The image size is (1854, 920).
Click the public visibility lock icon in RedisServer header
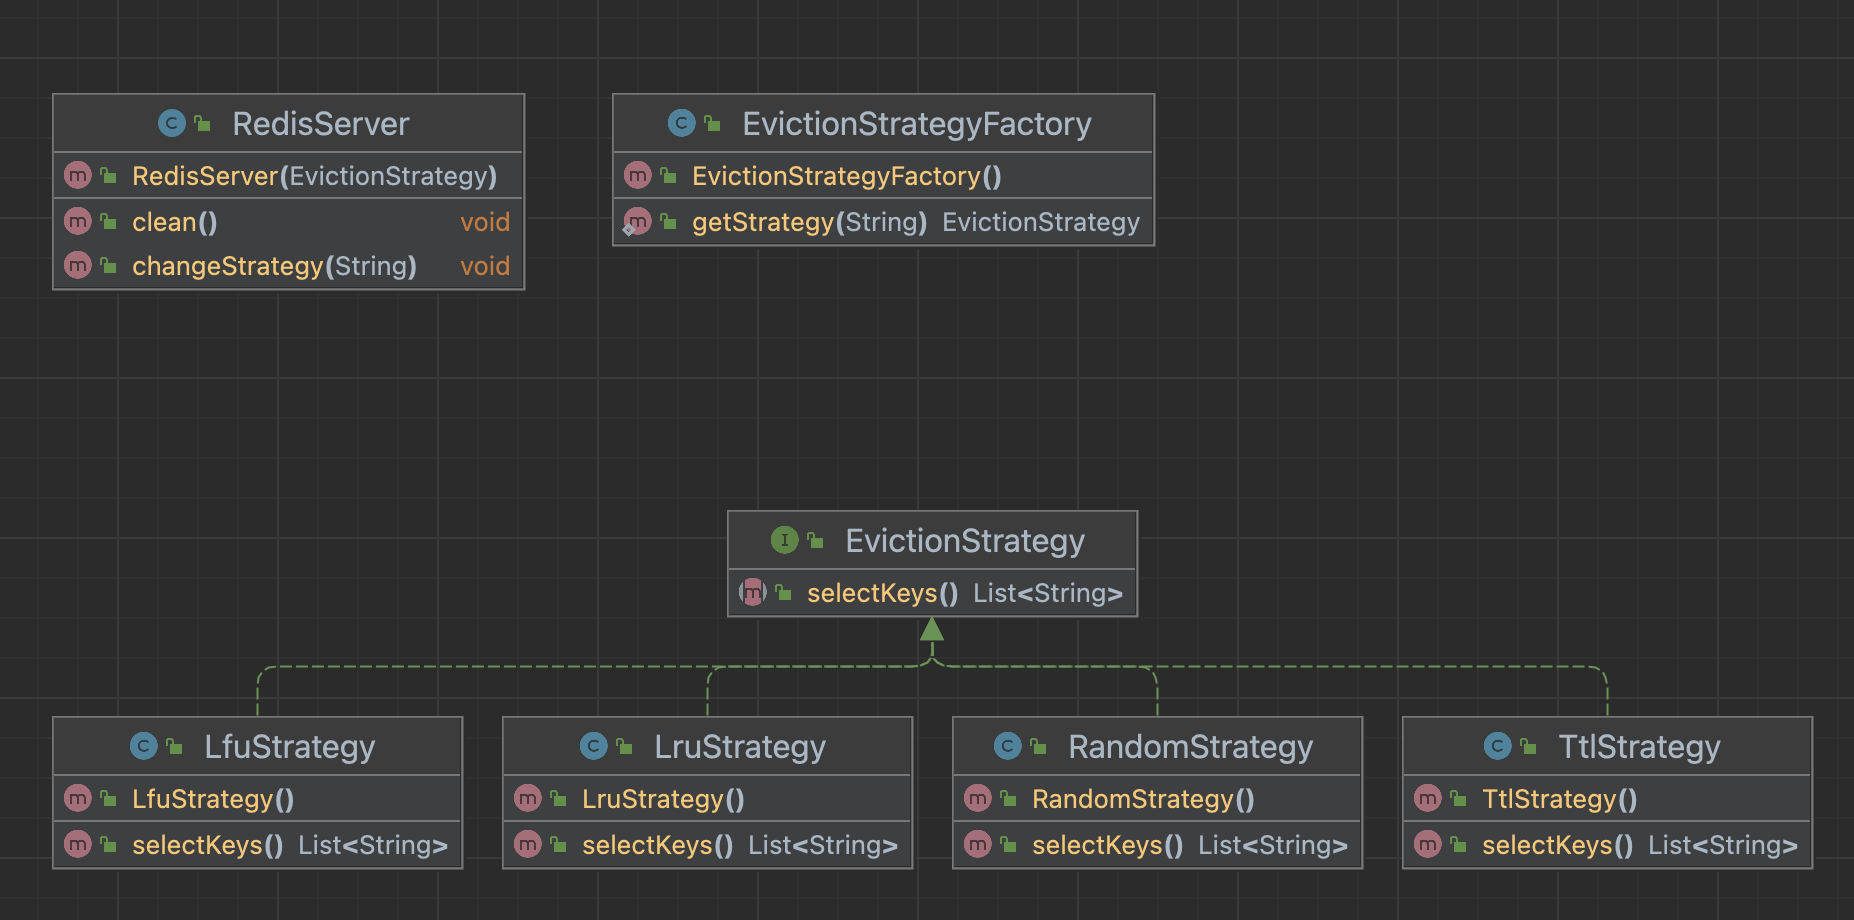tap(203, 123)
